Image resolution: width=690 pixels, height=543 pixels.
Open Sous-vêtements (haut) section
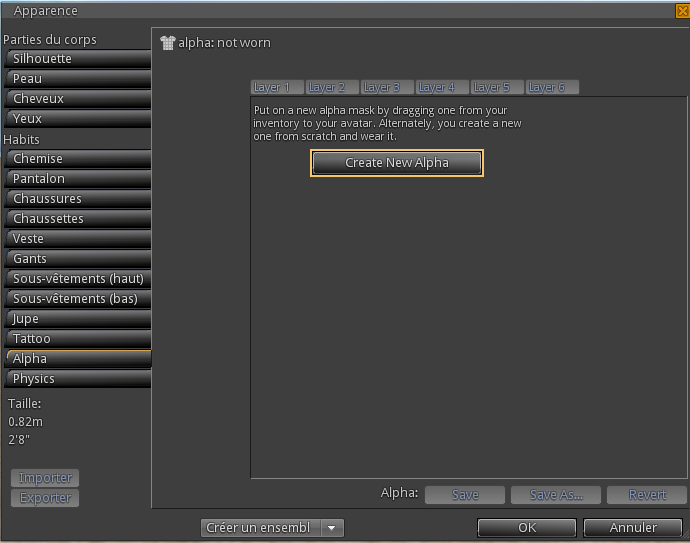point(78,279)
